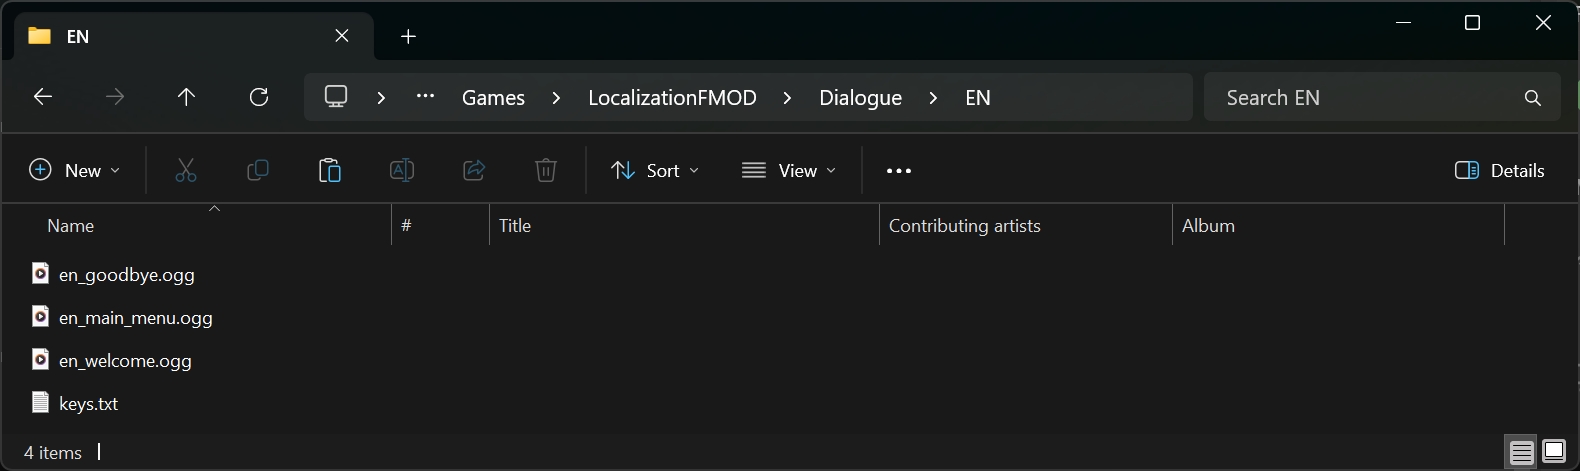Screen dimensions: 1580x471
Task: Select file name keys.txt
Action: click(x=88, y=404)
